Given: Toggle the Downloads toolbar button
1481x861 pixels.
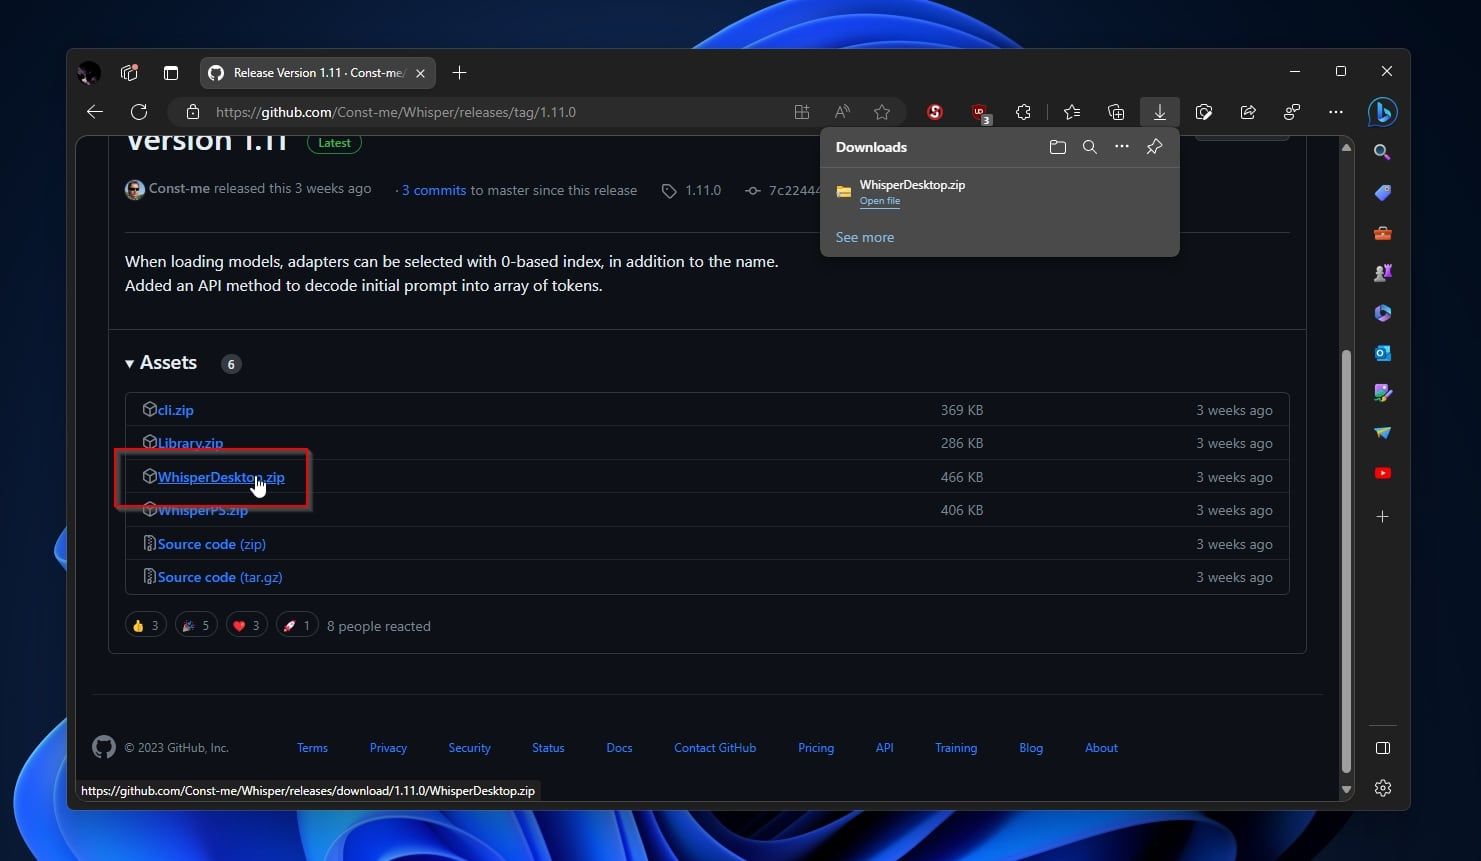Looking at the screenshot, I should (1160, 112).
